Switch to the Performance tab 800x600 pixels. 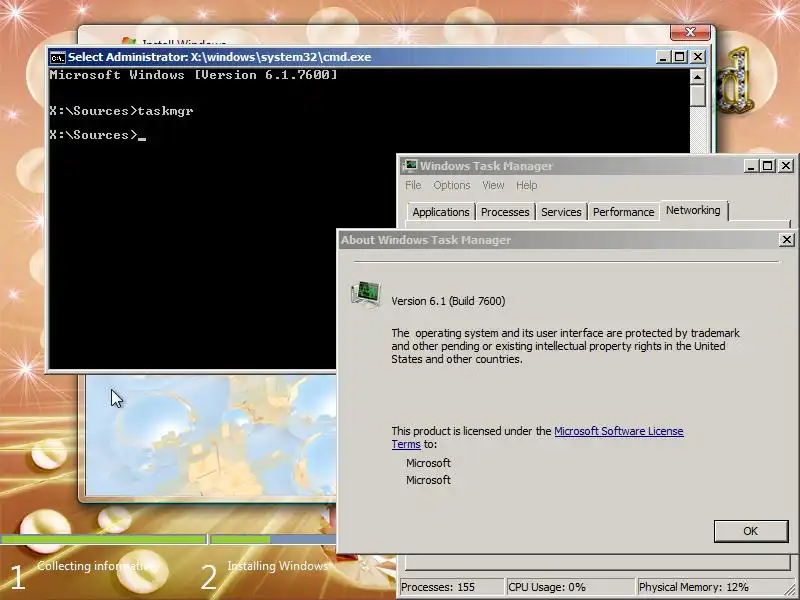[623, 212]
